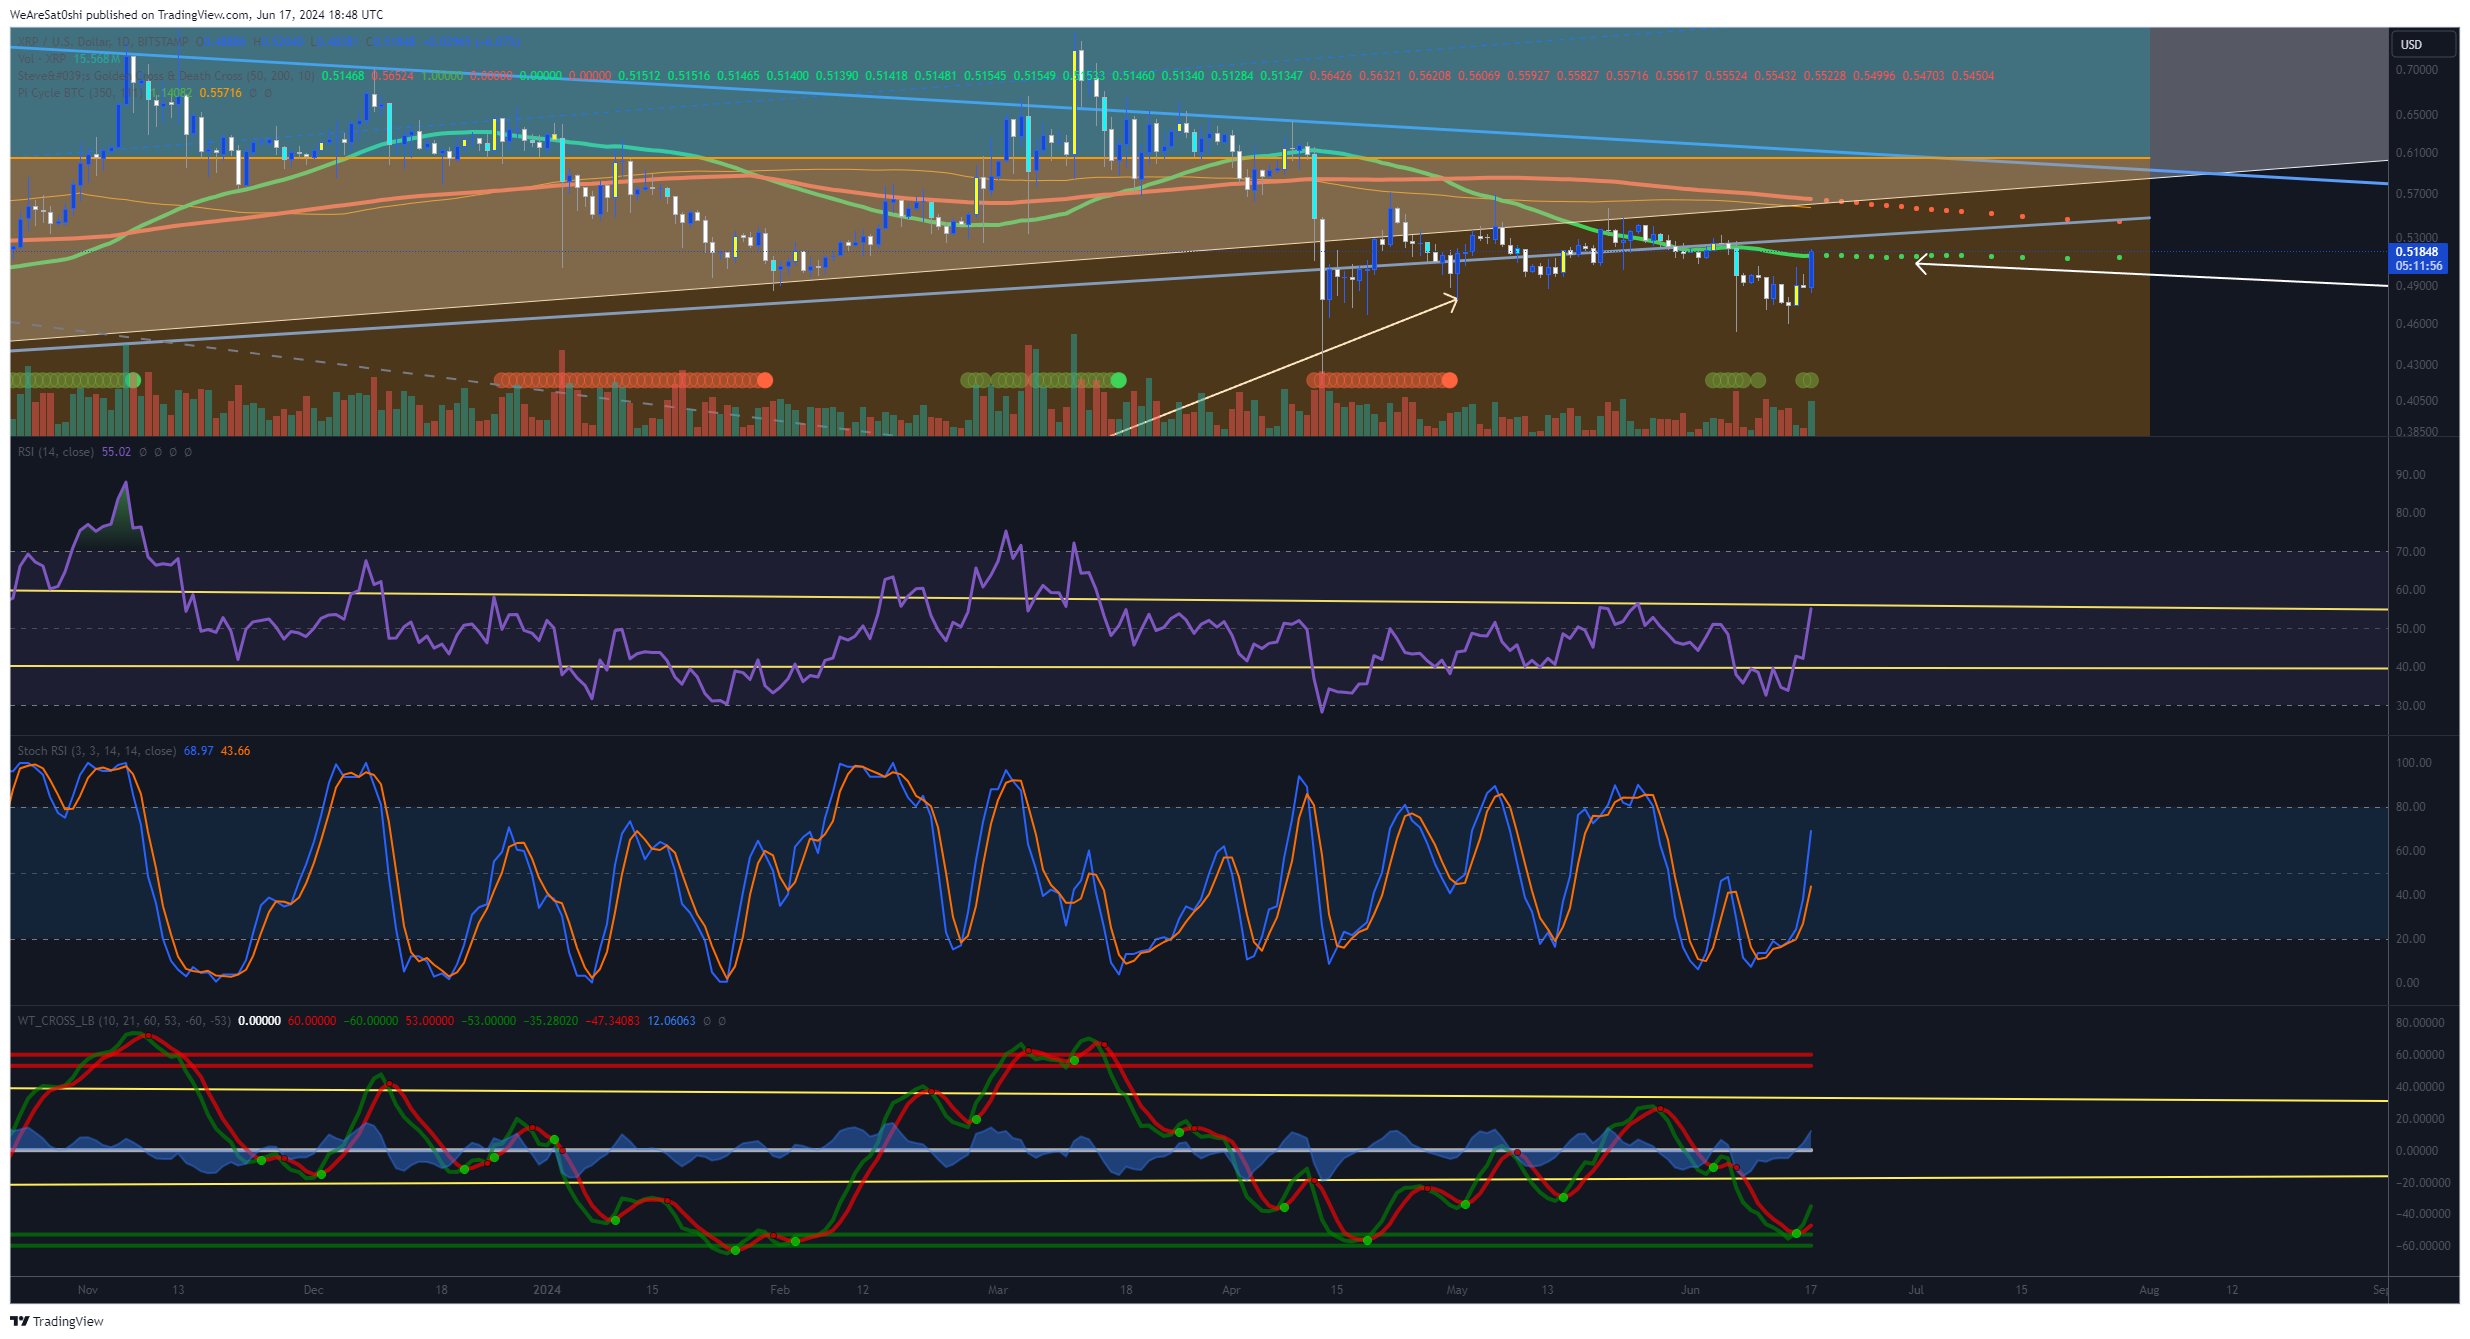Viewport: 2470px width, 1339px height.
Task: Click the Stoch RSI indicator legend
Action: 97,751
